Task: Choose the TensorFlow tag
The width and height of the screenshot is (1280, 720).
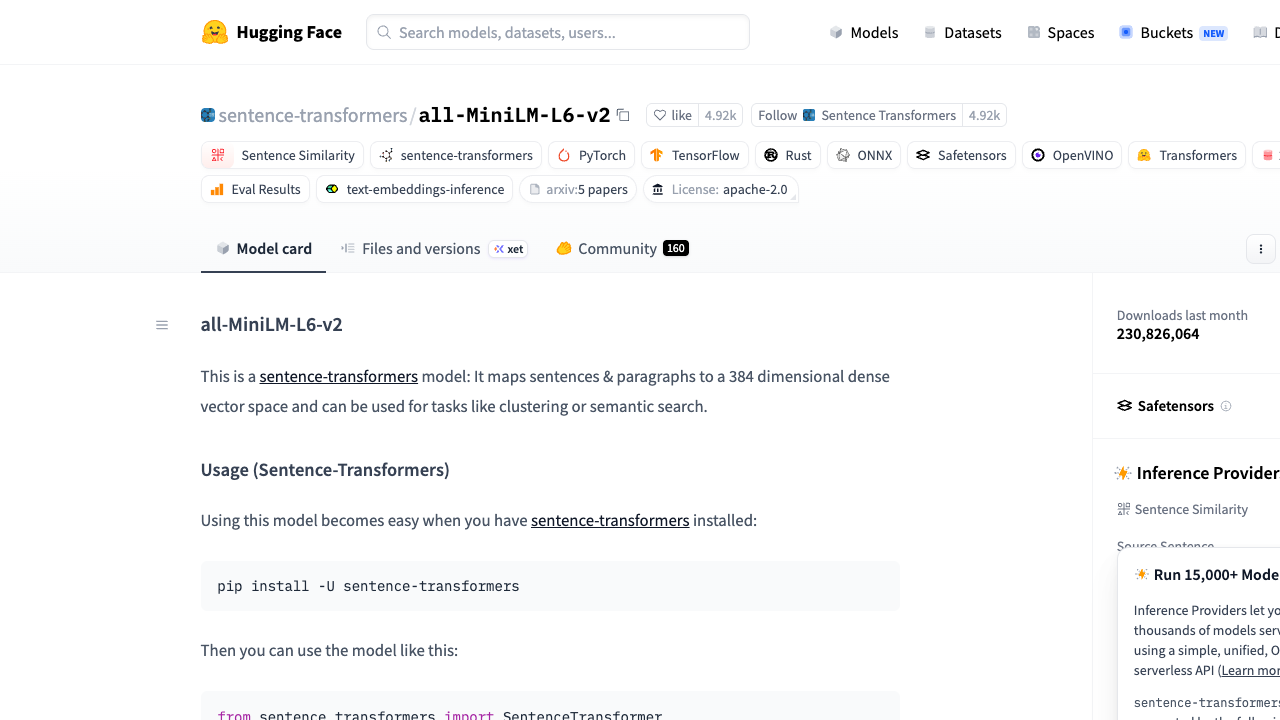Action: (x=695, y=155)
